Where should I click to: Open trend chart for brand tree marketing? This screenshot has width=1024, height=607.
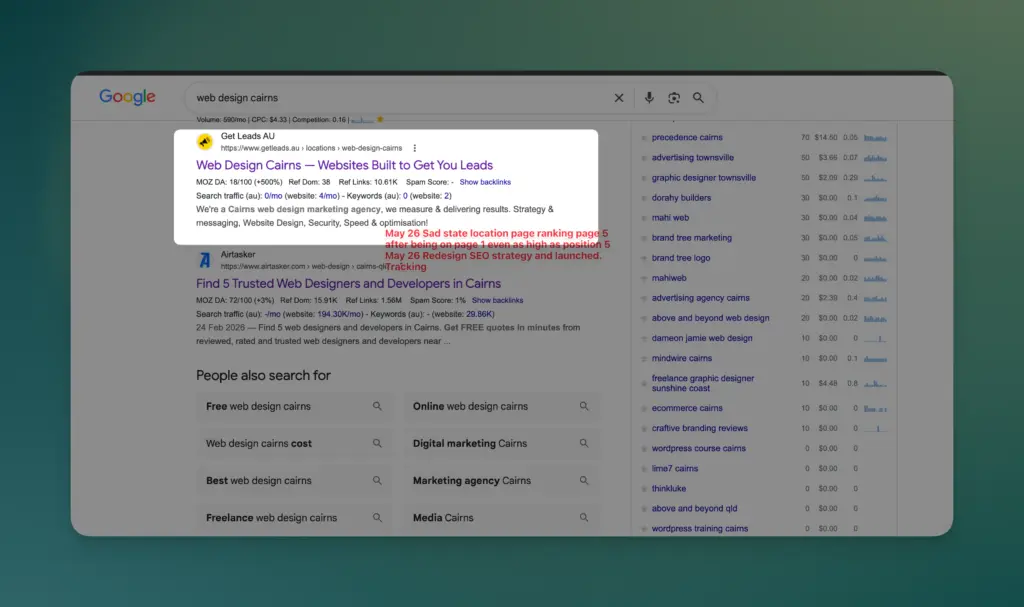pyautogui.click(x=875, y=238)
